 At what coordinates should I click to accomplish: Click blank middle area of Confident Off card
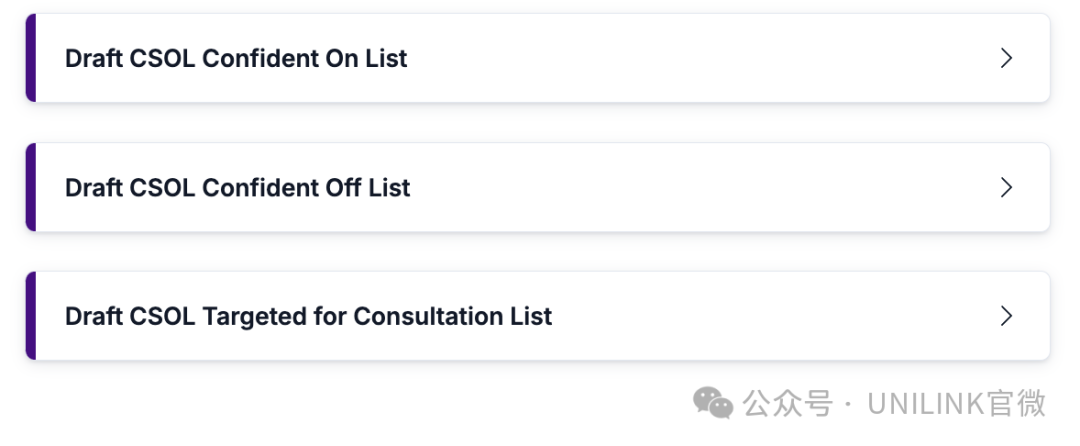click(700, 187)
